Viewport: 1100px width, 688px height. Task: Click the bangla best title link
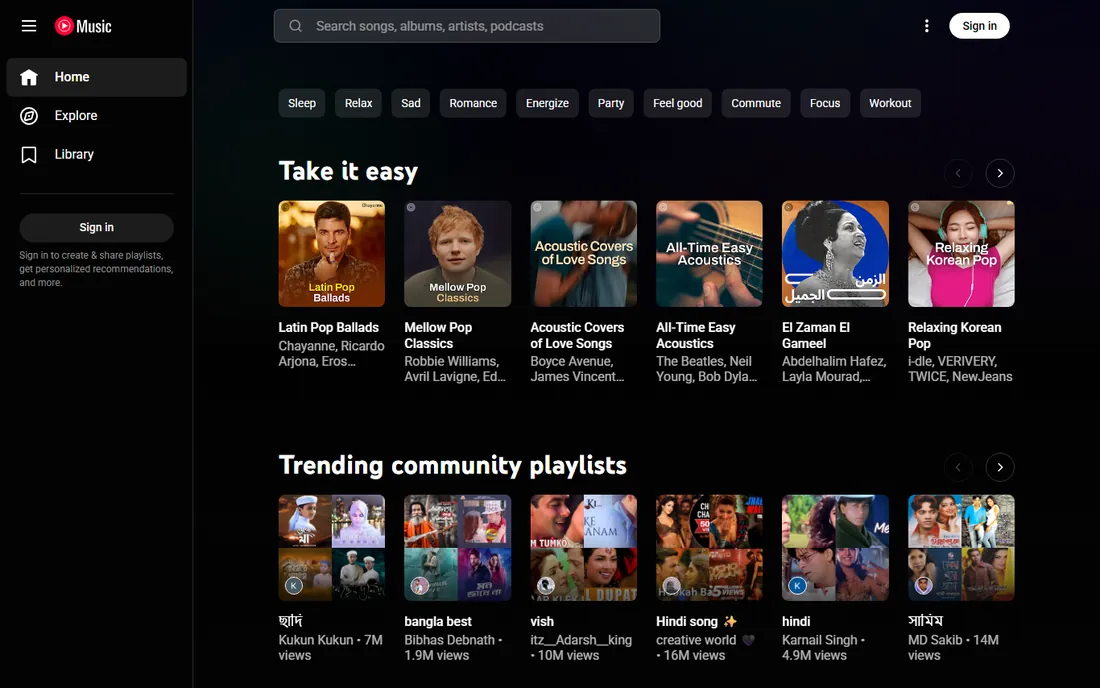[438, 621]
